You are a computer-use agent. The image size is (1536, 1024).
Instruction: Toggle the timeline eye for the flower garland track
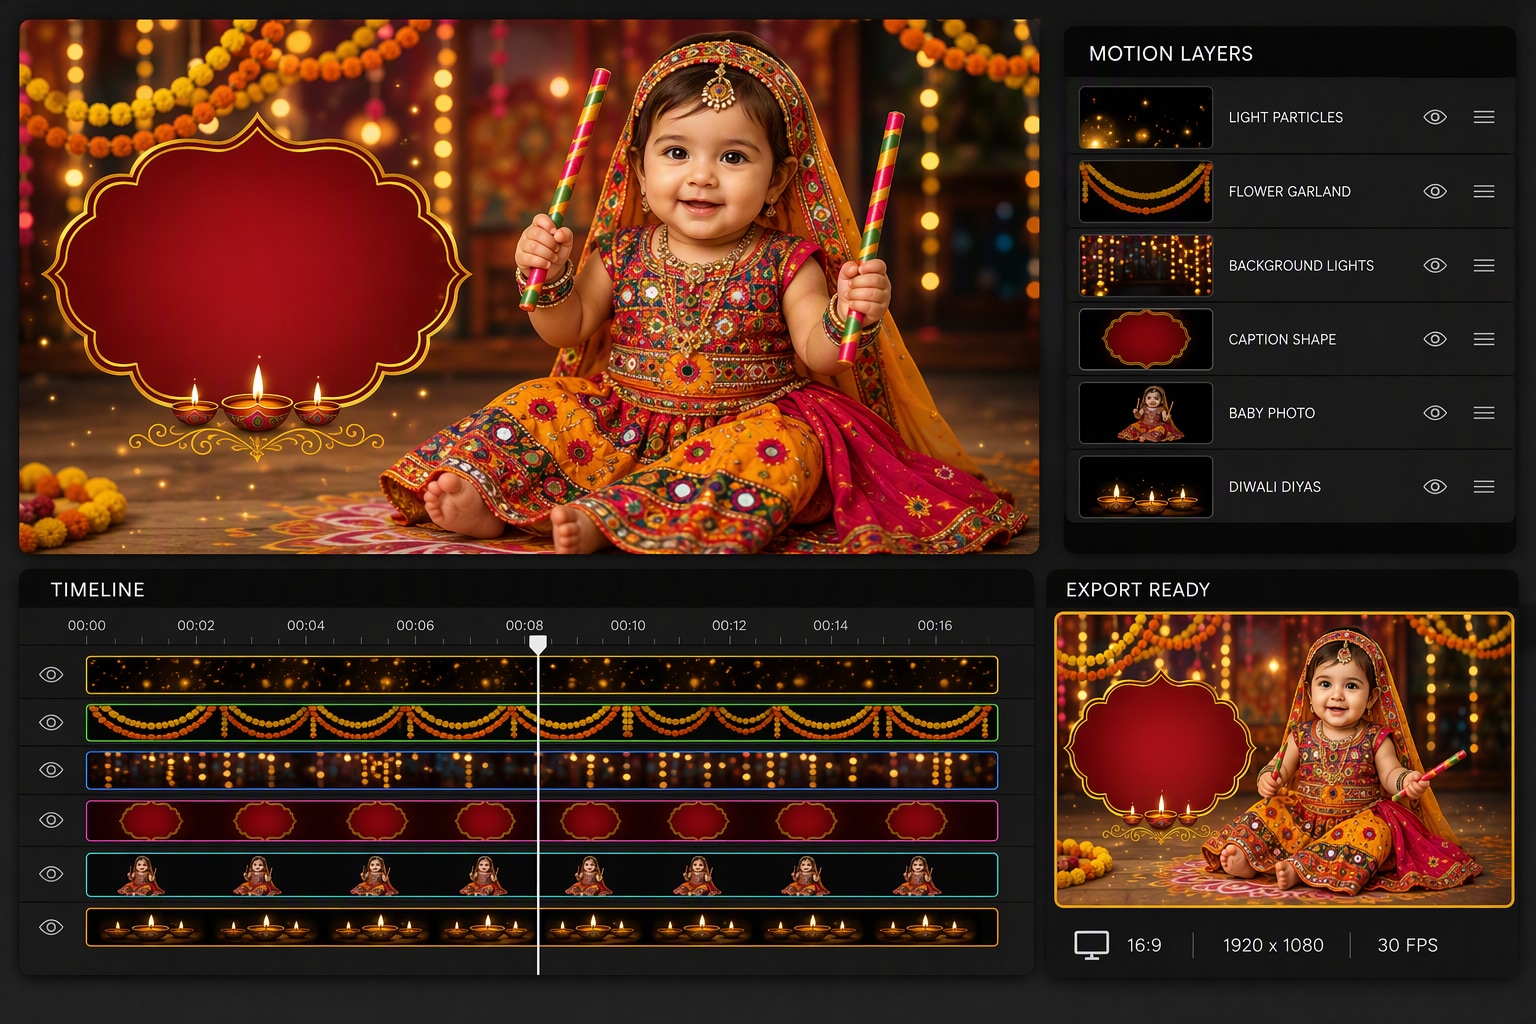point(51,722)
